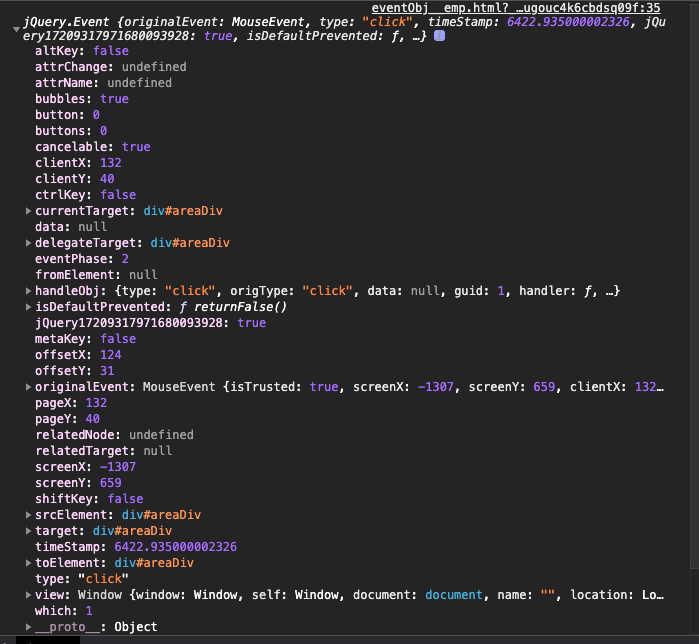The height and width of the screenshot is (644, 699).
Task: Select the clientX: 132 value
Action: click(x=111, y=163)
